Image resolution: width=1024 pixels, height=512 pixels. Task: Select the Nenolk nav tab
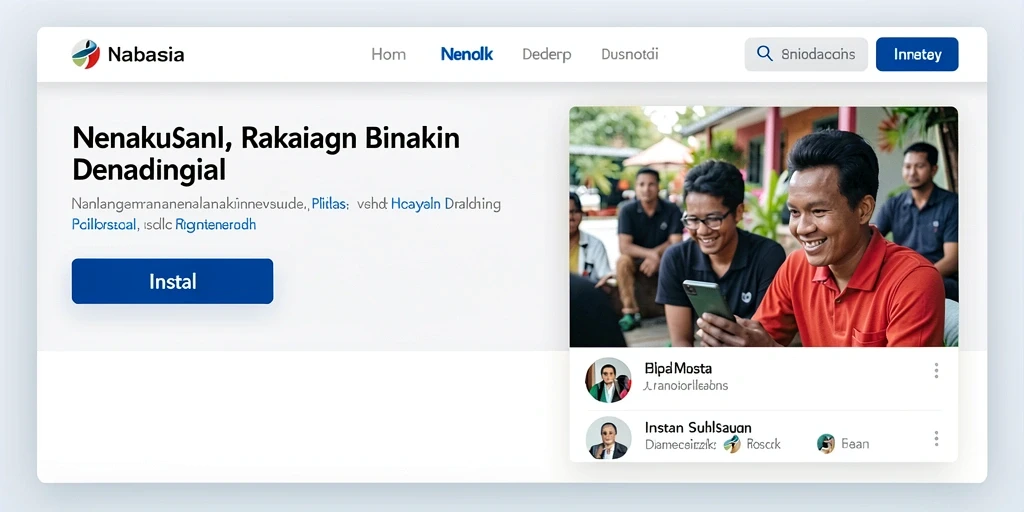[467, 54]
